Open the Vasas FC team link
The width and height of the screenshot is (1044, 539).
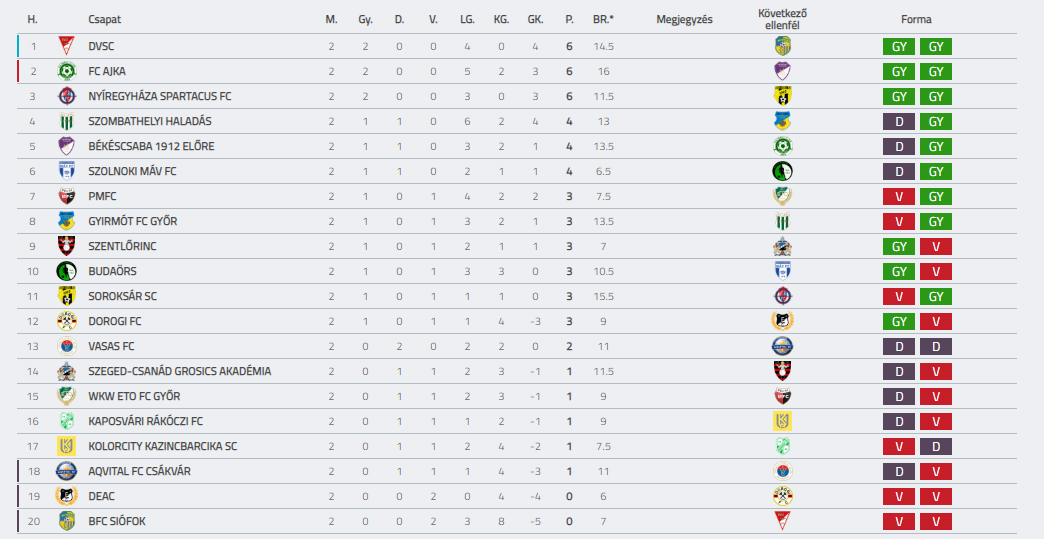[111, 346]
